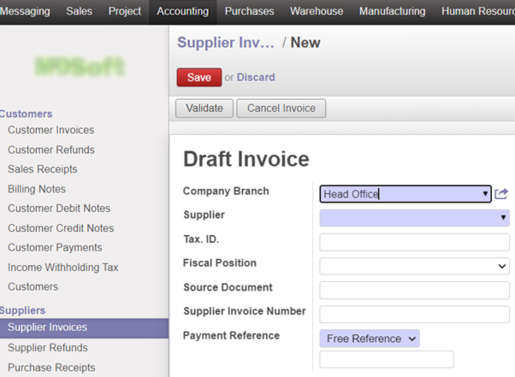Open the Manufacturing menu
This screenshot has width=515, height=377.
pos(392,11)
